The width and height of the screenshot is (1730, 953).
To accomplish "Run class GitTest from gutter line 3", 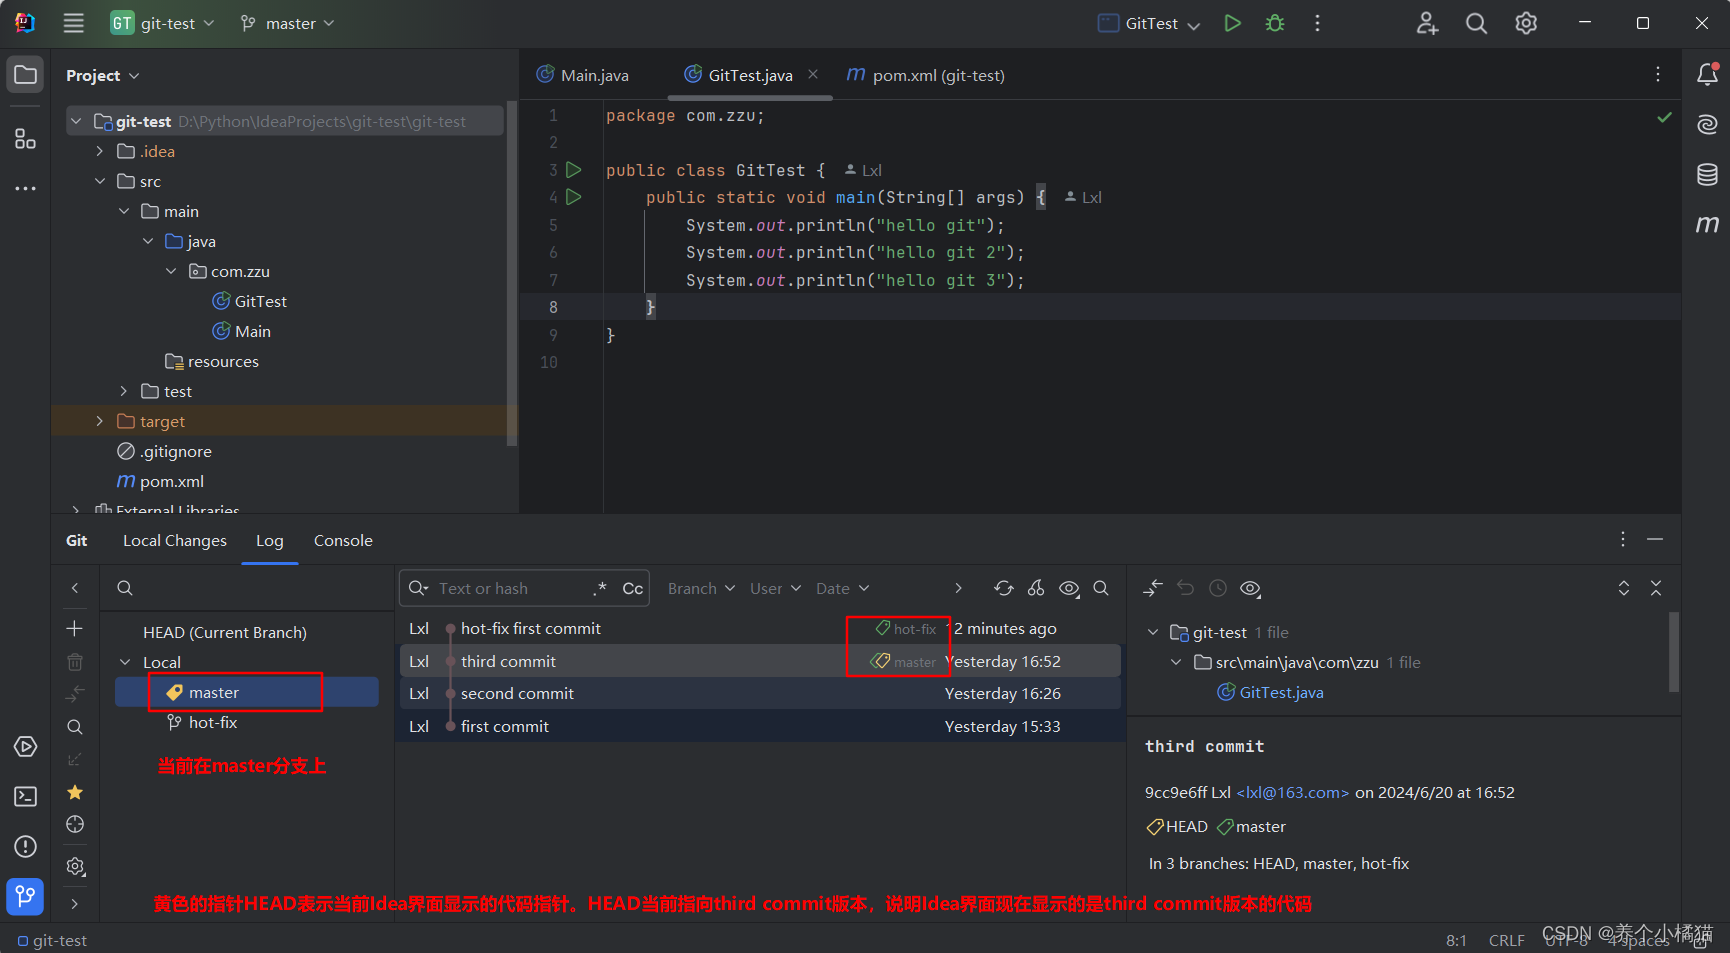I will coord(574,170).
